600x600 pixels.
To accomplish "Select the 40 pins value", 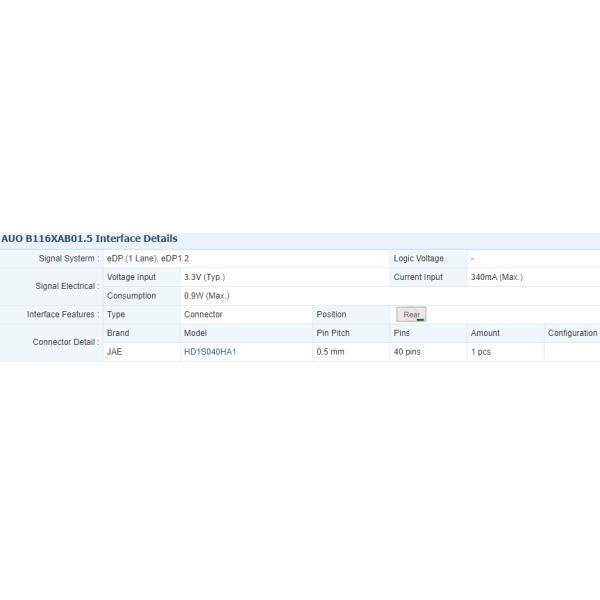I will (x=409, y=352).
